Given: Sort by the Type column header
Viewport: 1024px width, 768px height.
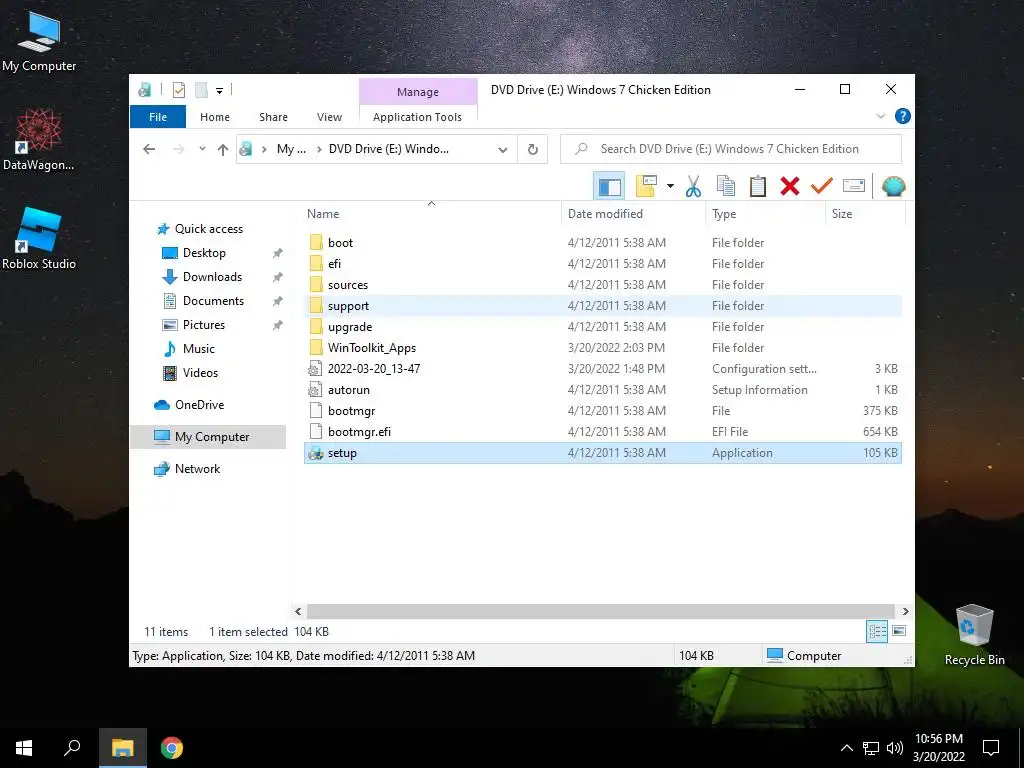Looking at the screenshot, I should pos(765,214).
